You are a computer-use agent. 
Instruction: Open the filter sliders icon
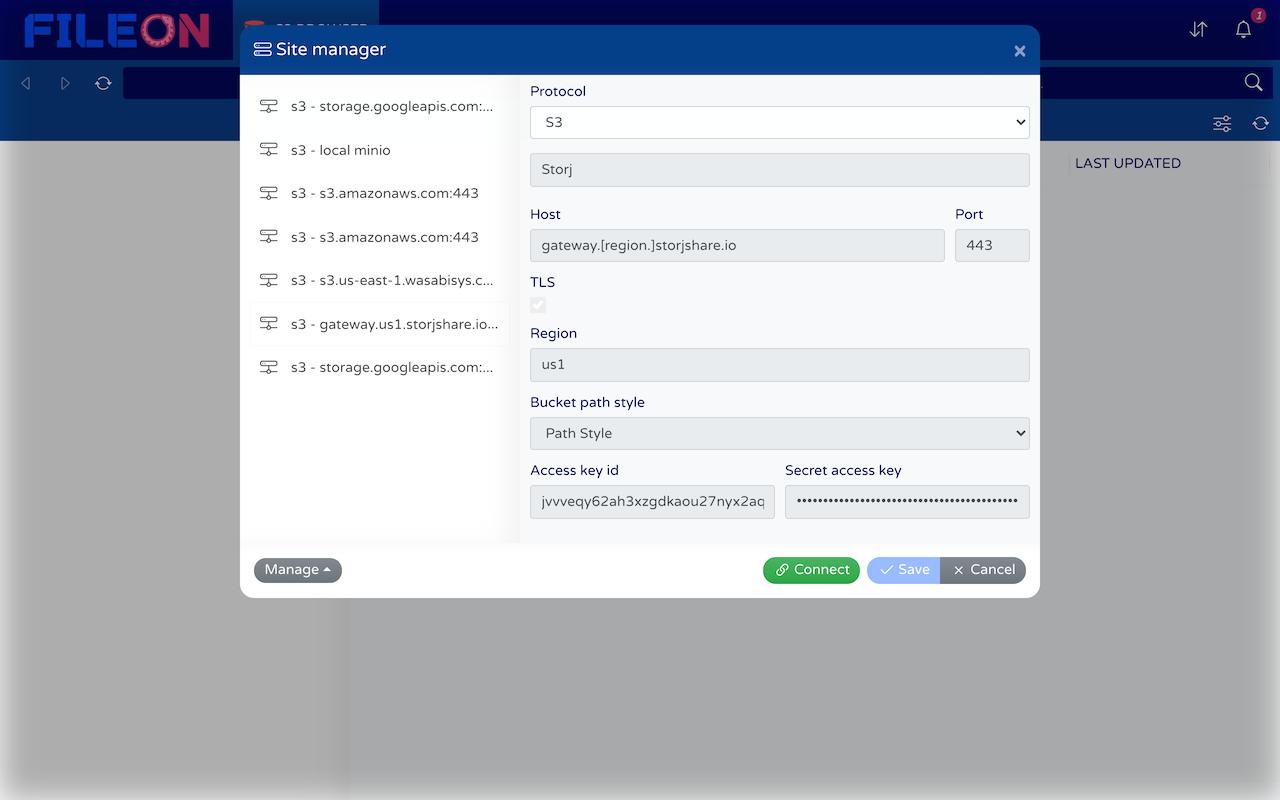(1221, 123)
